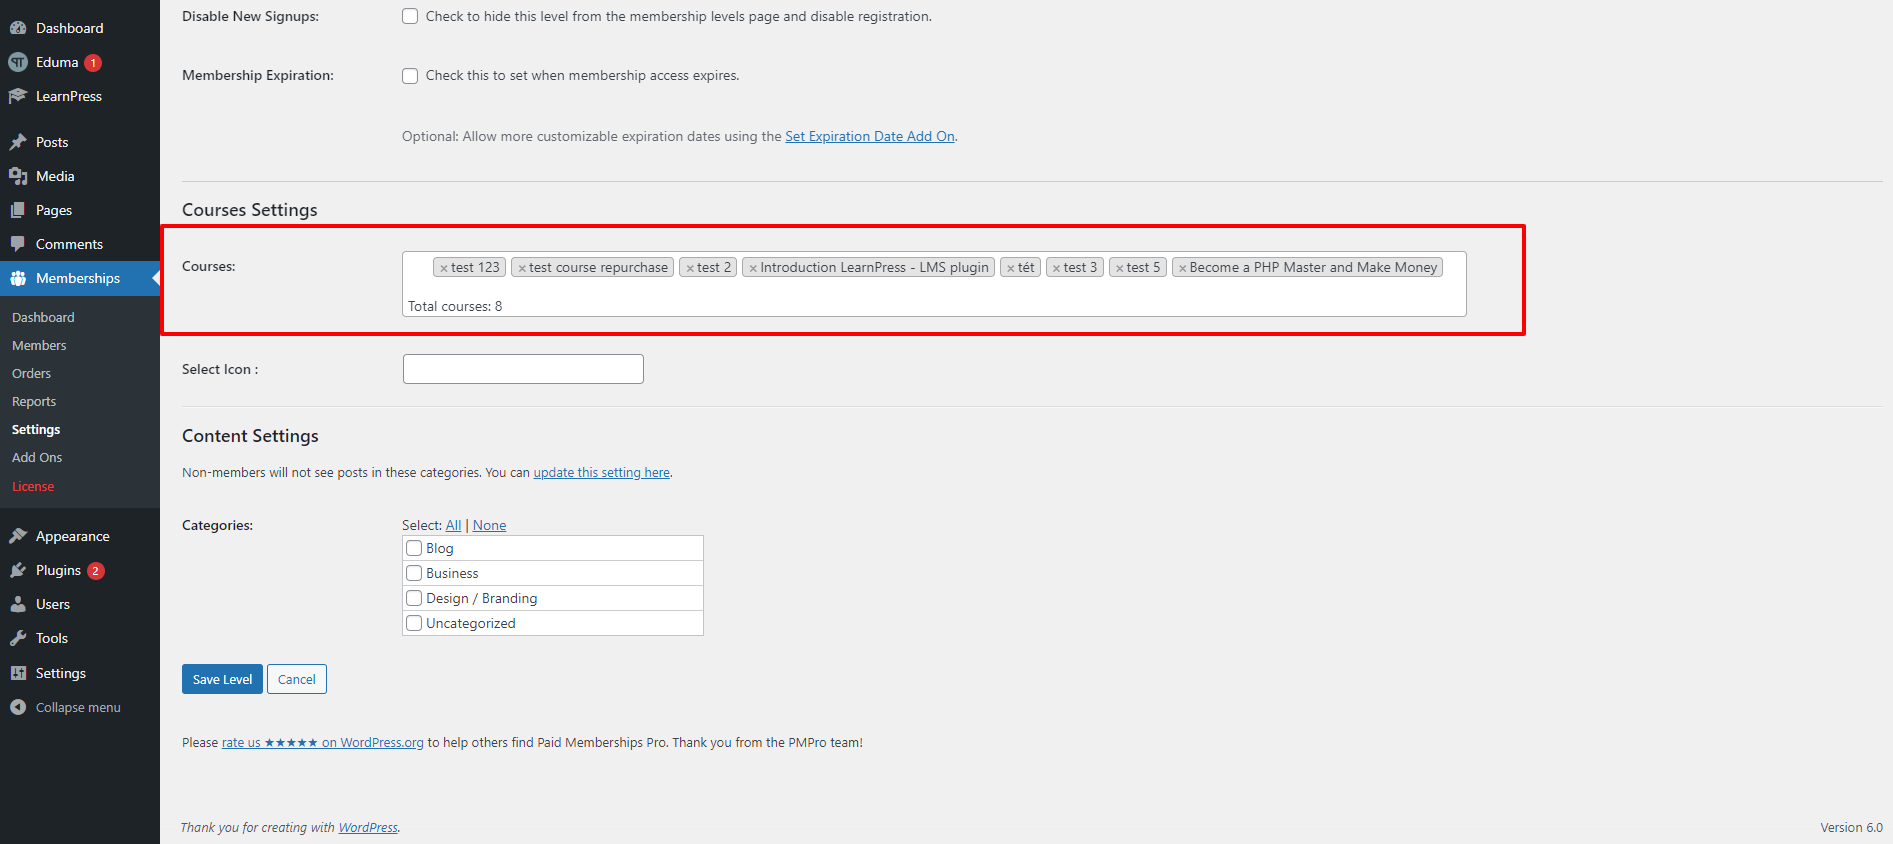
Task: Remove the 'test 3' course tag
Action: [x=1056, y=268]
